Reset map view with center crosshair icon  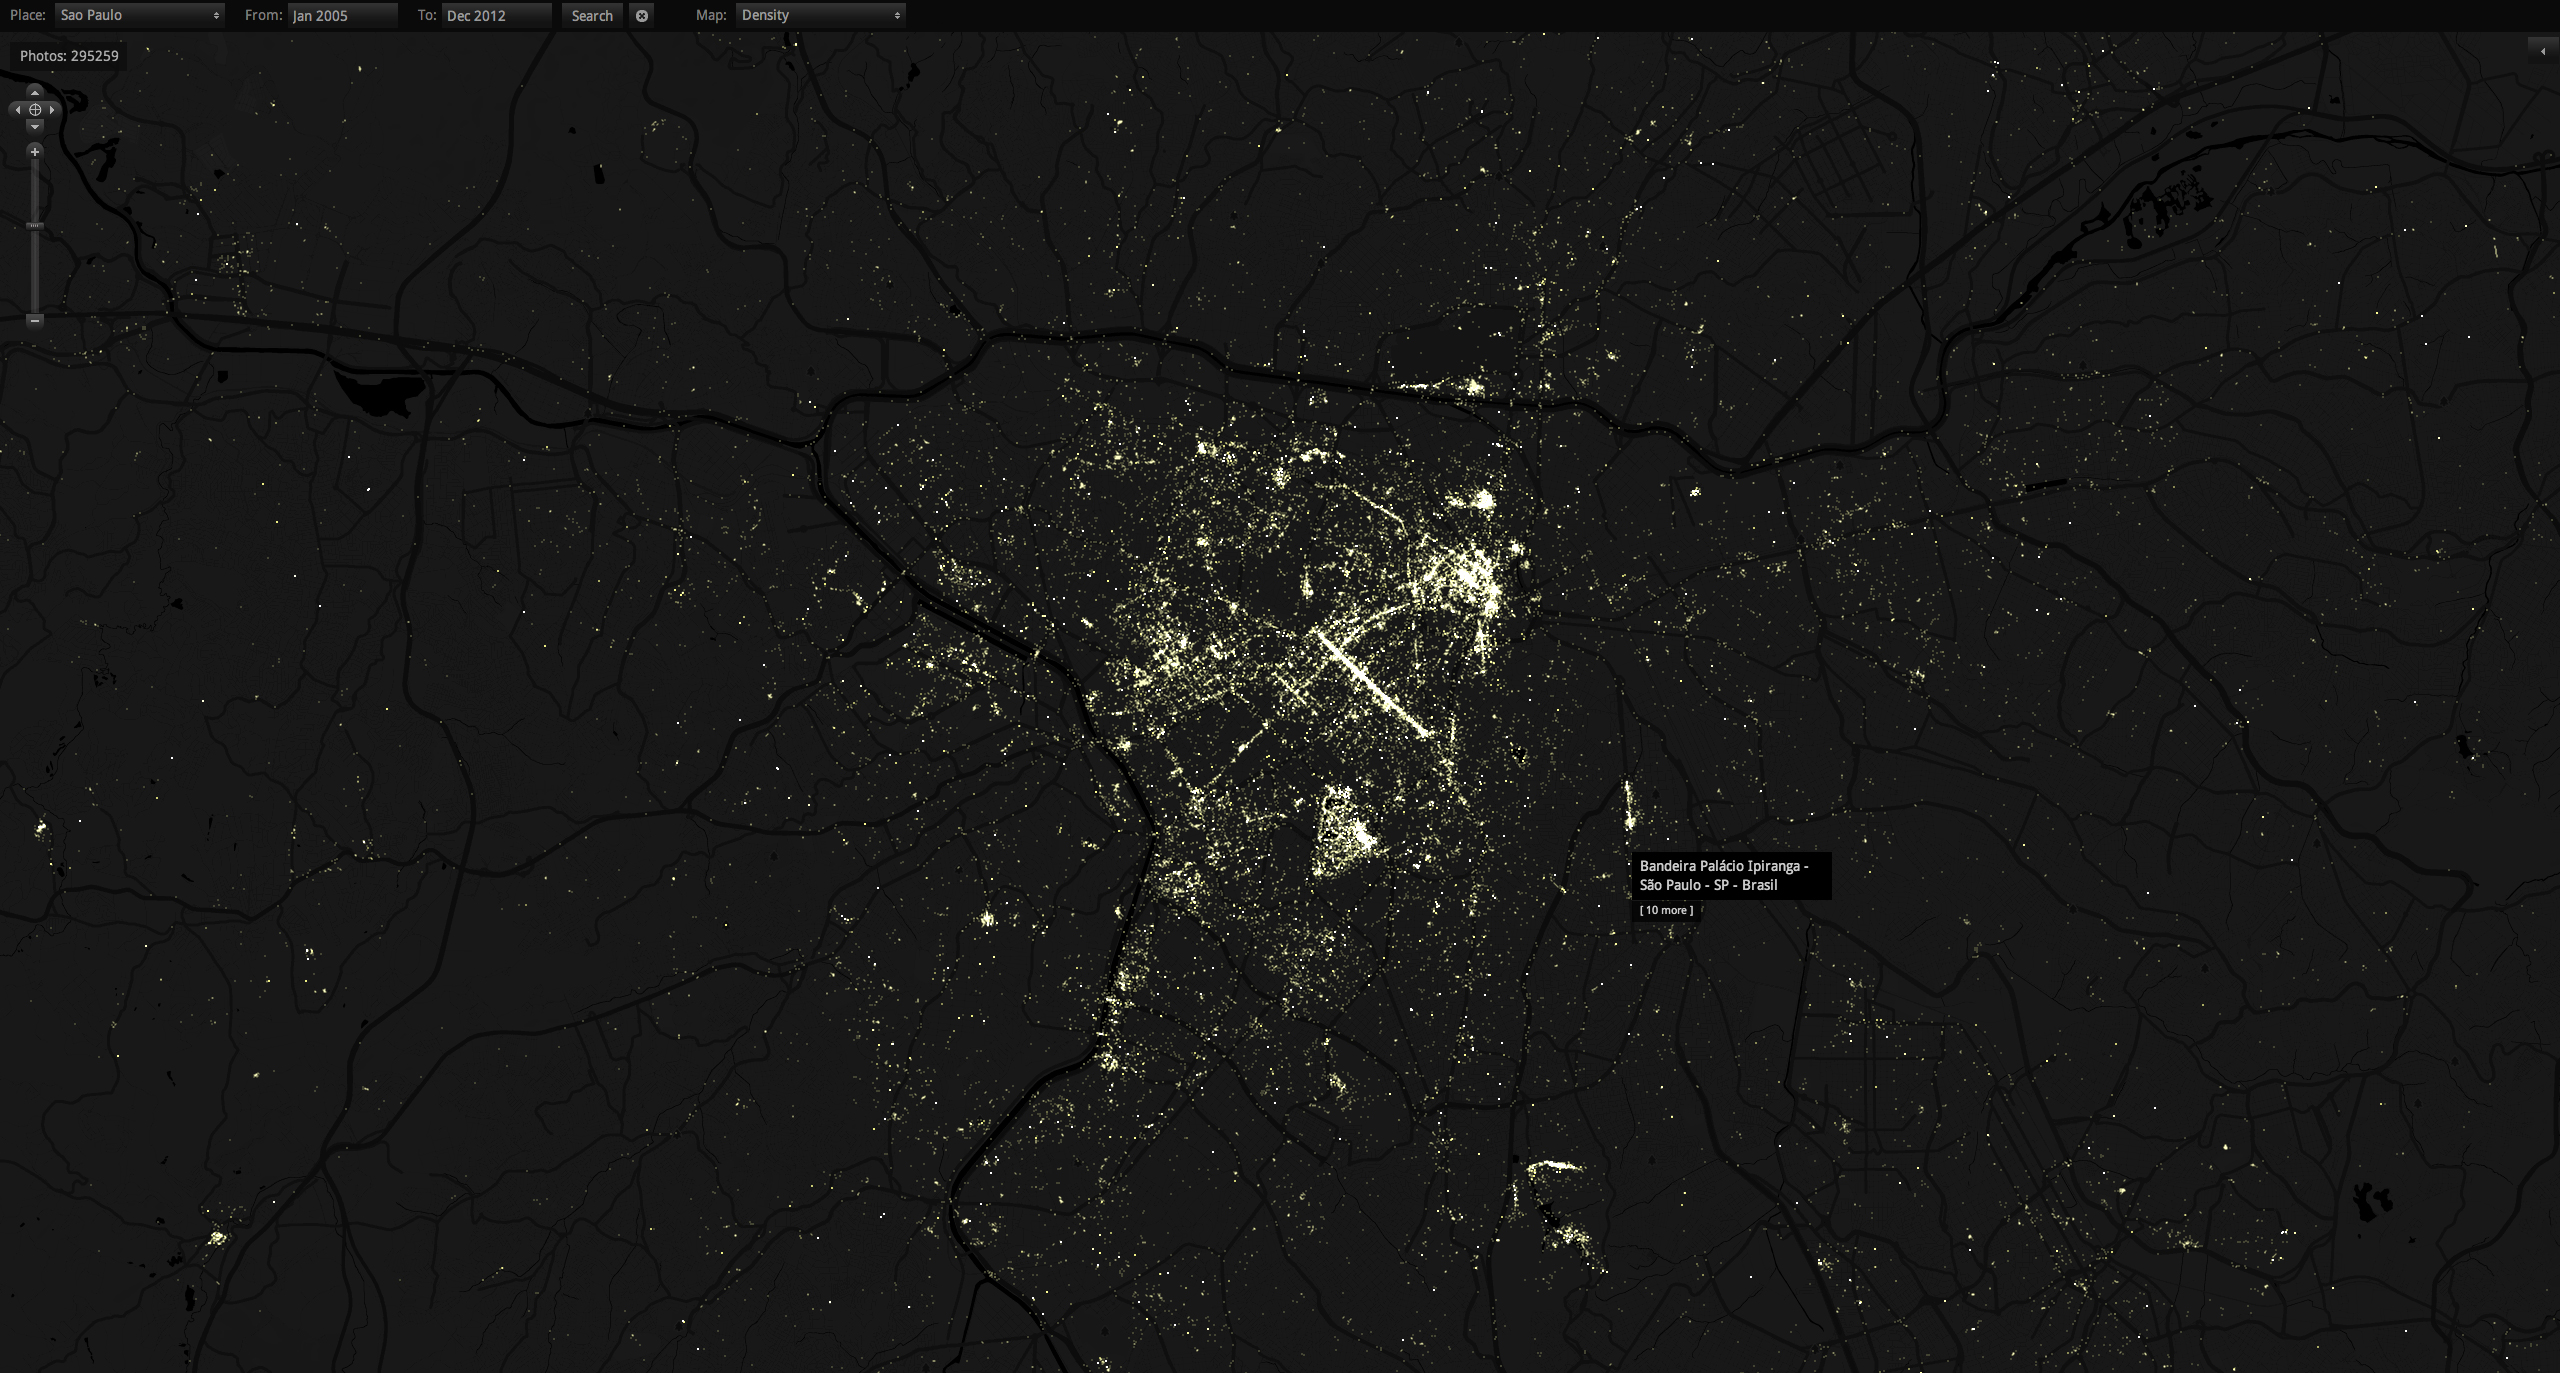pyautogui.click(x=35, y=110)
